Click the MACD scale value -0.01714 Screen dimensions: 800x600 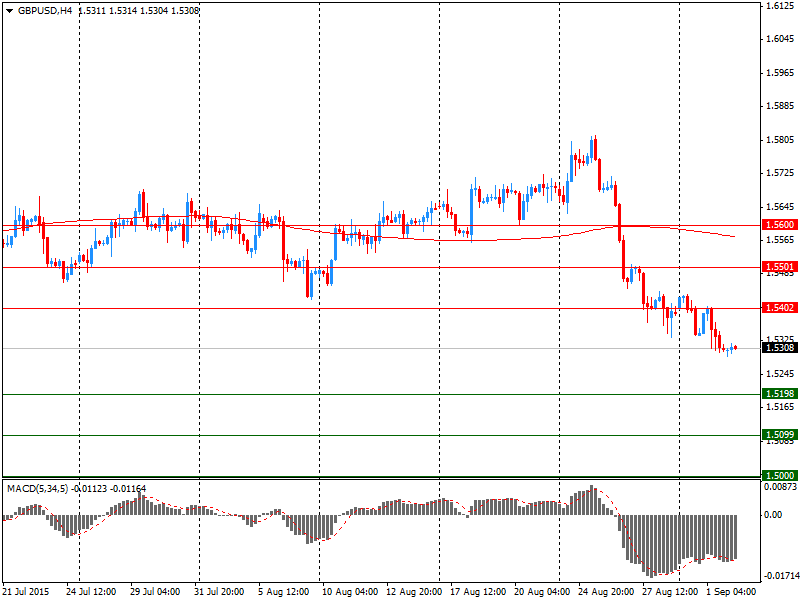pyautogui.click(x=781, y=576)
